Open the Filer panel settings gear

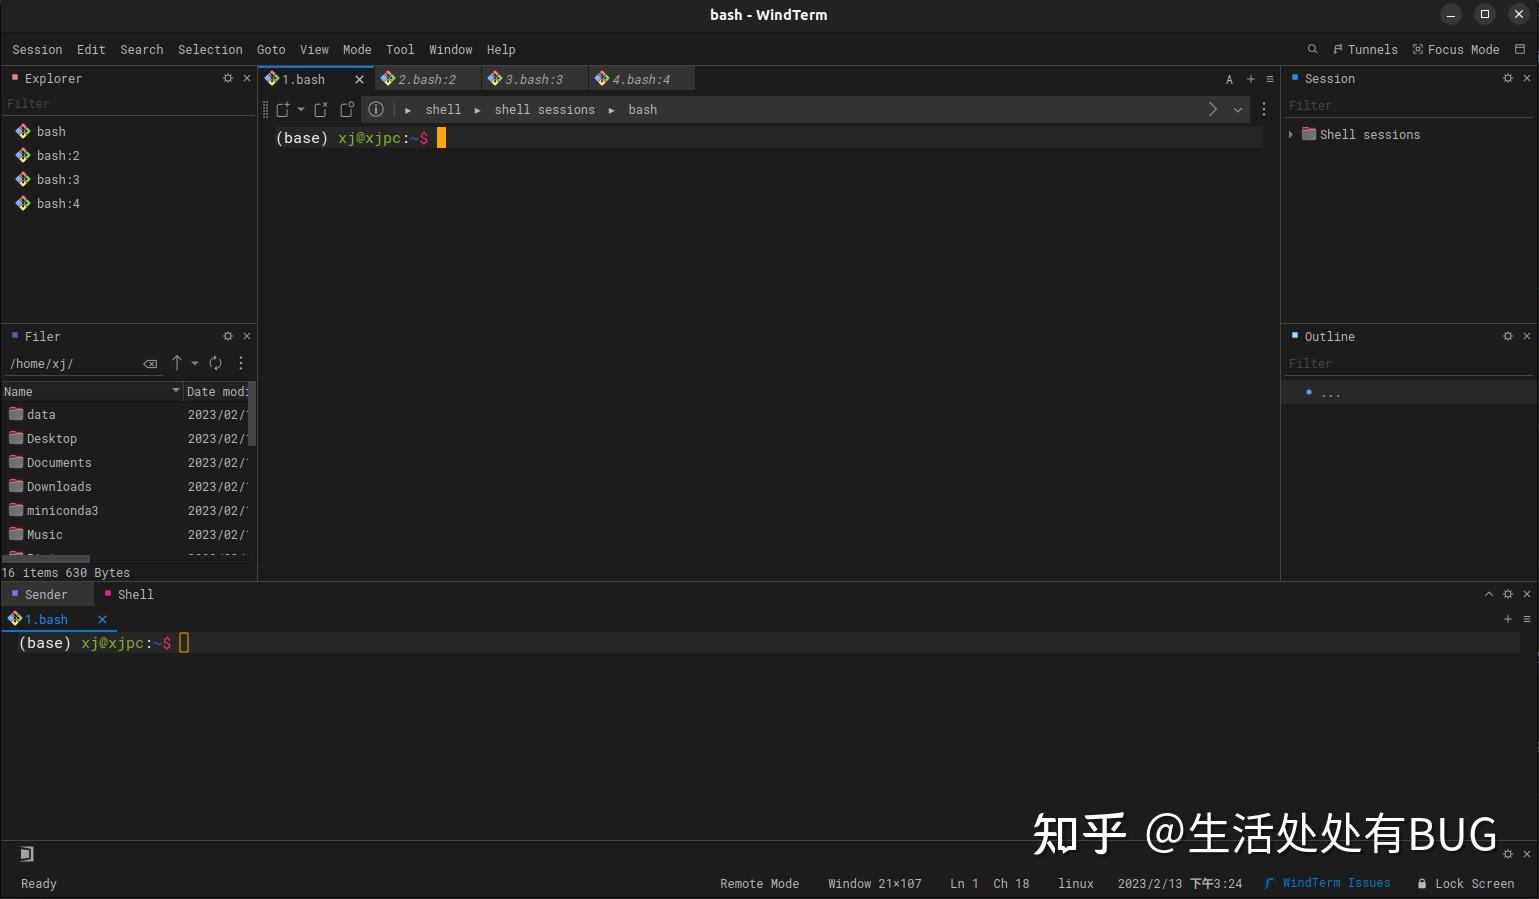click(x=227, y=336)
